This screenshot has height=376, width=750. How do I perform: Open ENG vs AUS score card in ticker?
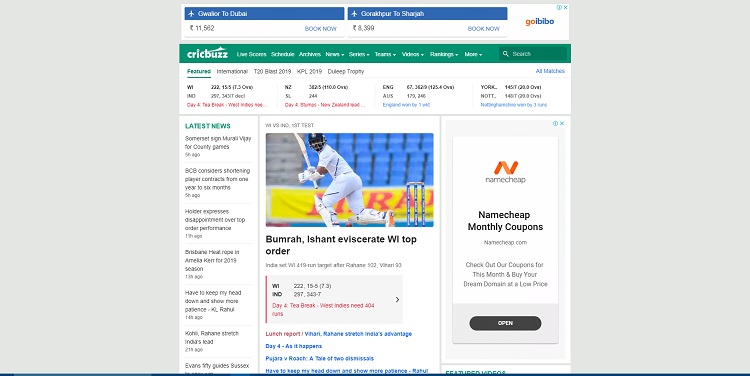[423, 96]
